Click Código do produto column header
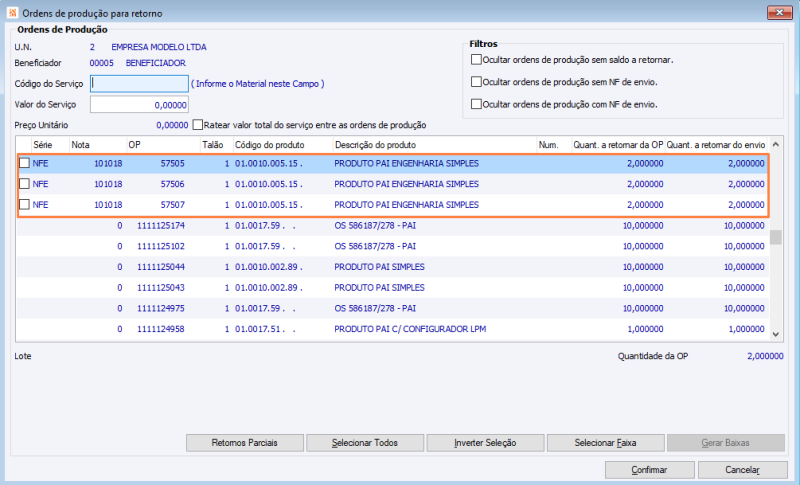The width and height of the screenshot is (800, 485). pyautogui.click(x=283, y=145)
